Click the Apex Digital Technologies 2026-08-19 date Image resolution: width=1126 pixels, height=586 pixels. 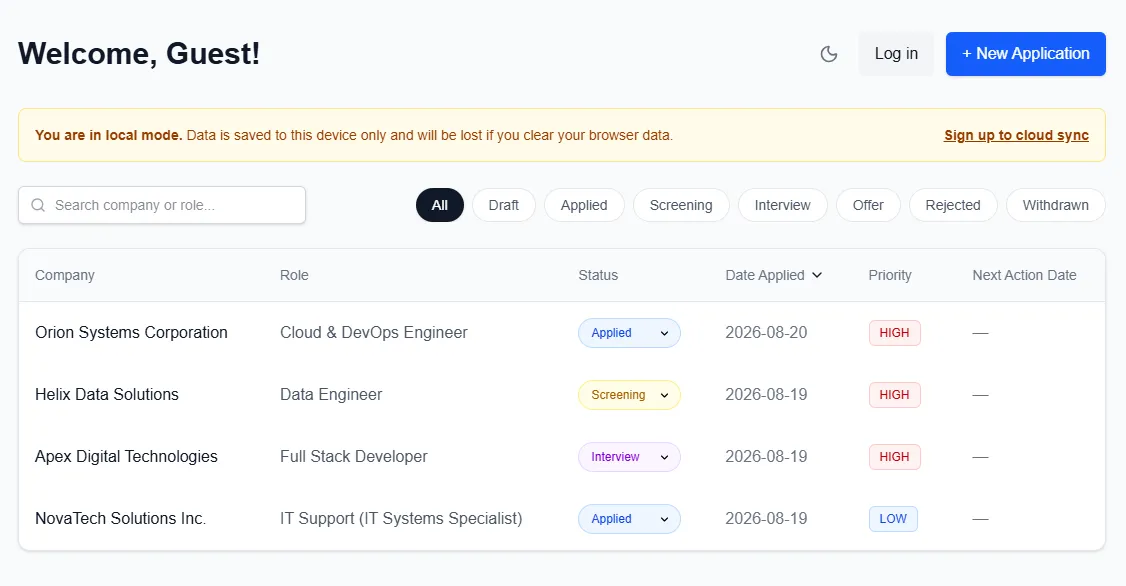766,456
